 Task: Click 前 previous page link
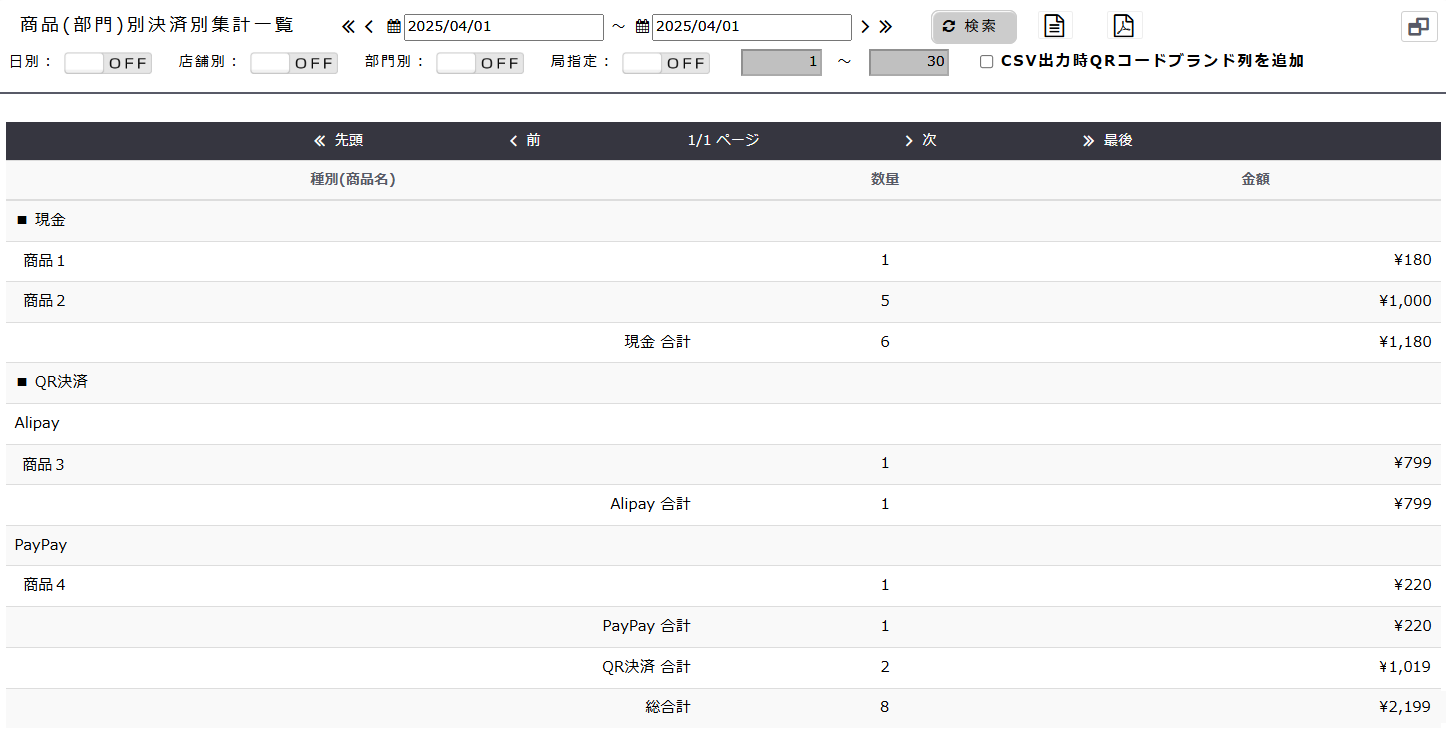[x=525, y=141]
